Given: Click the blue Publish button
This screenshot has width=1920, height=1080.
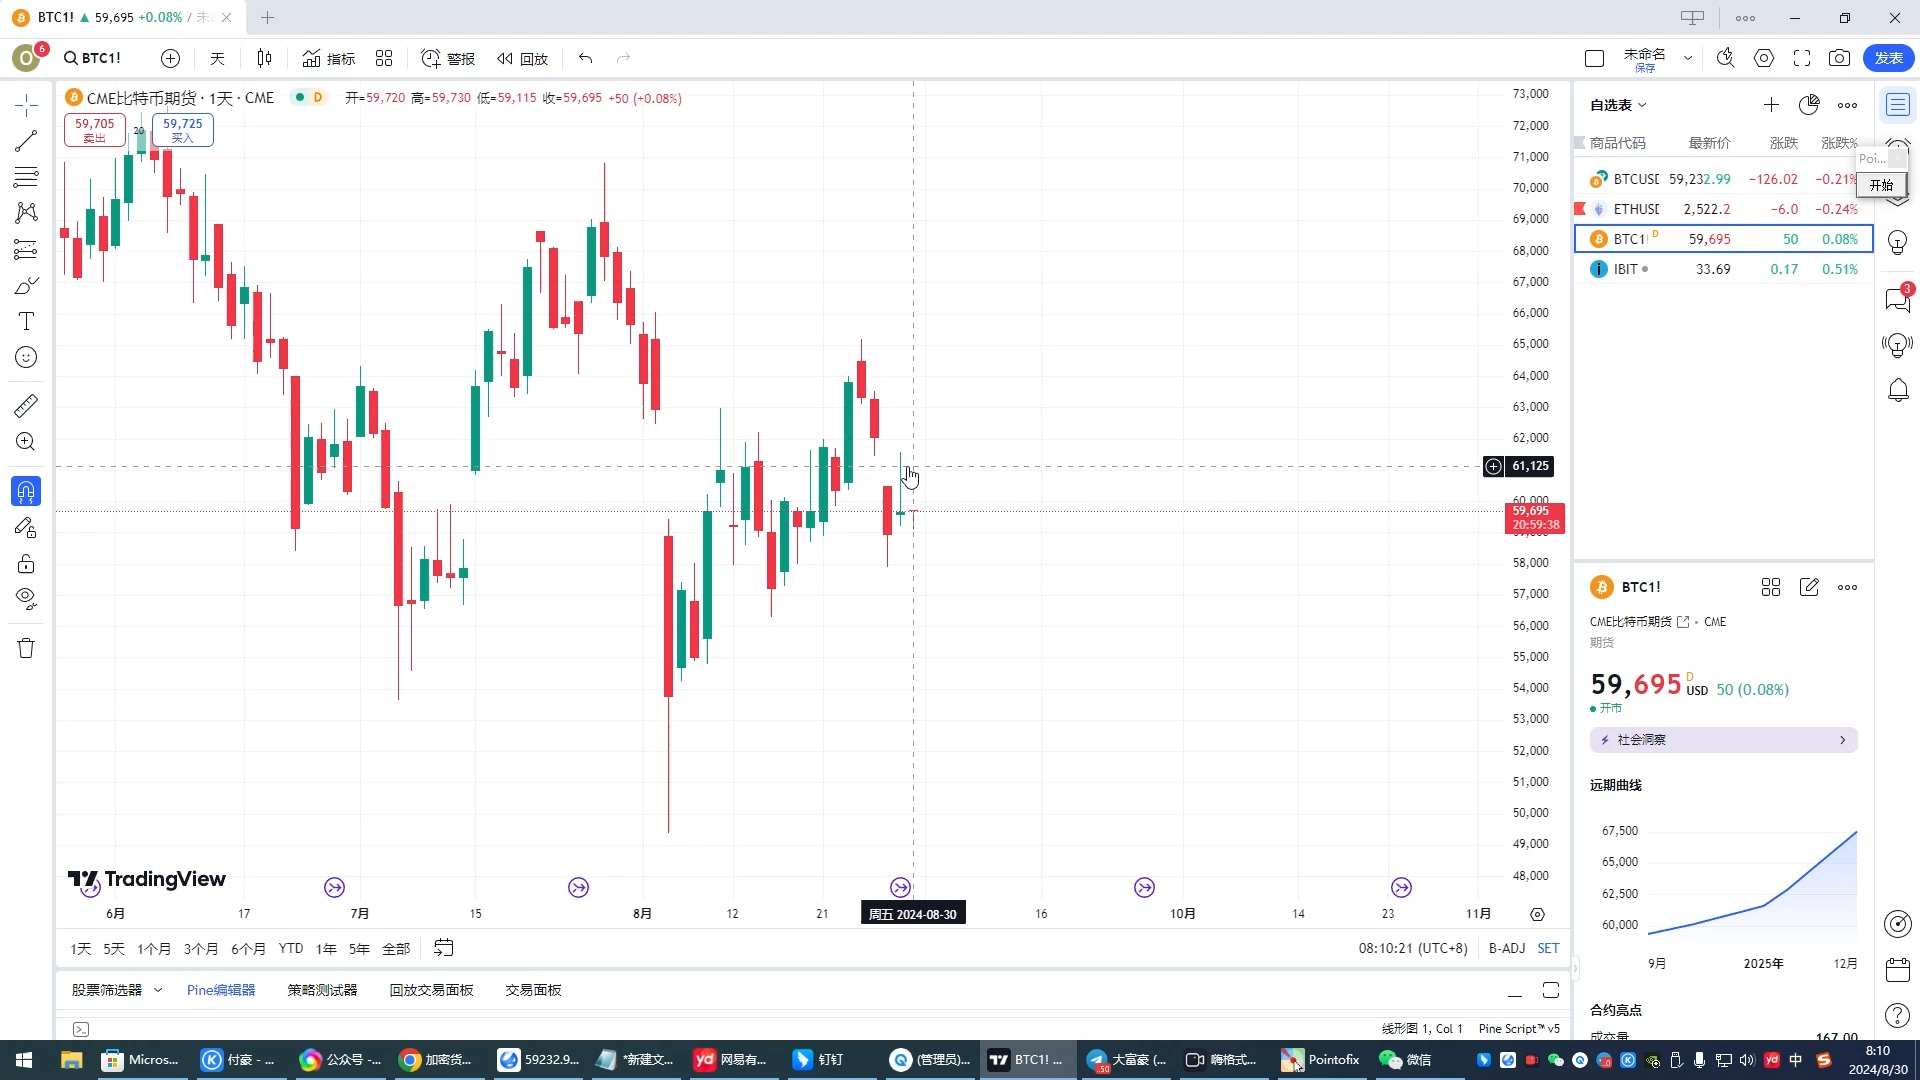Looking at the screenshot, I should pos(1889,58).
